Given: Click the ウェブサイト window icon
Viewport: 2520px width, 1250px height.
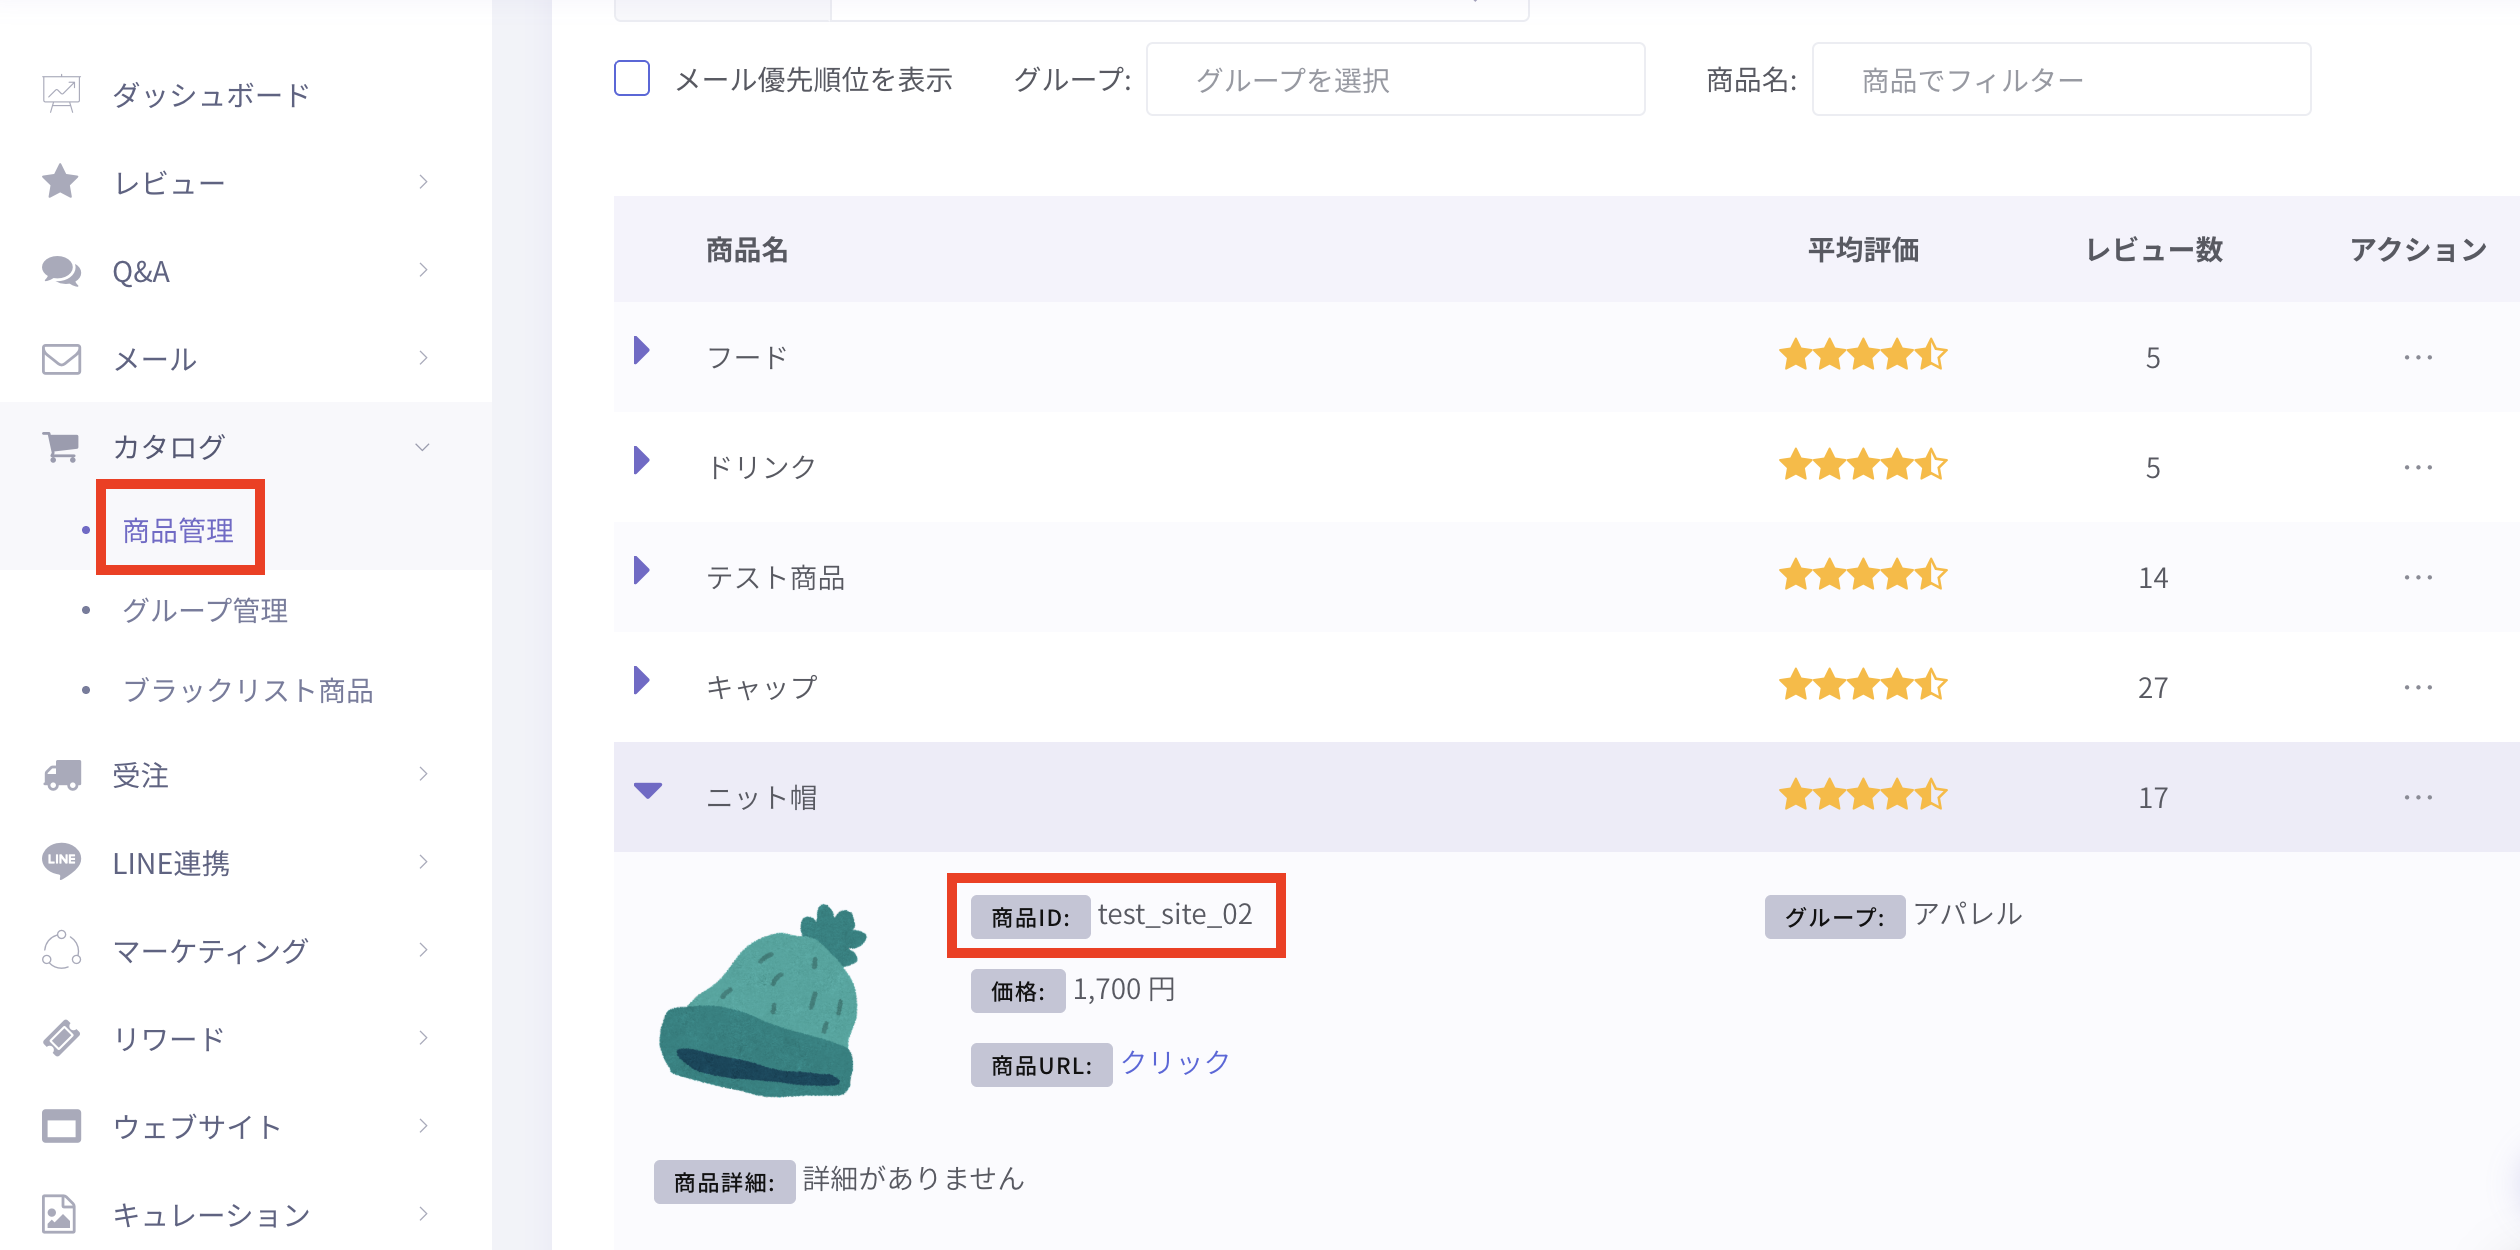Looking at the screenshot, I should coord(61,1126).
